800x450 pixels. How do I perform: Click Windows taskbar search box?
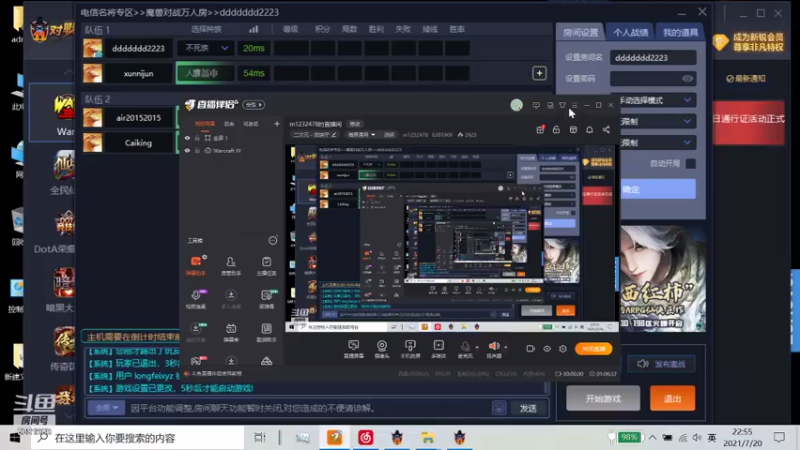[138, 438]
